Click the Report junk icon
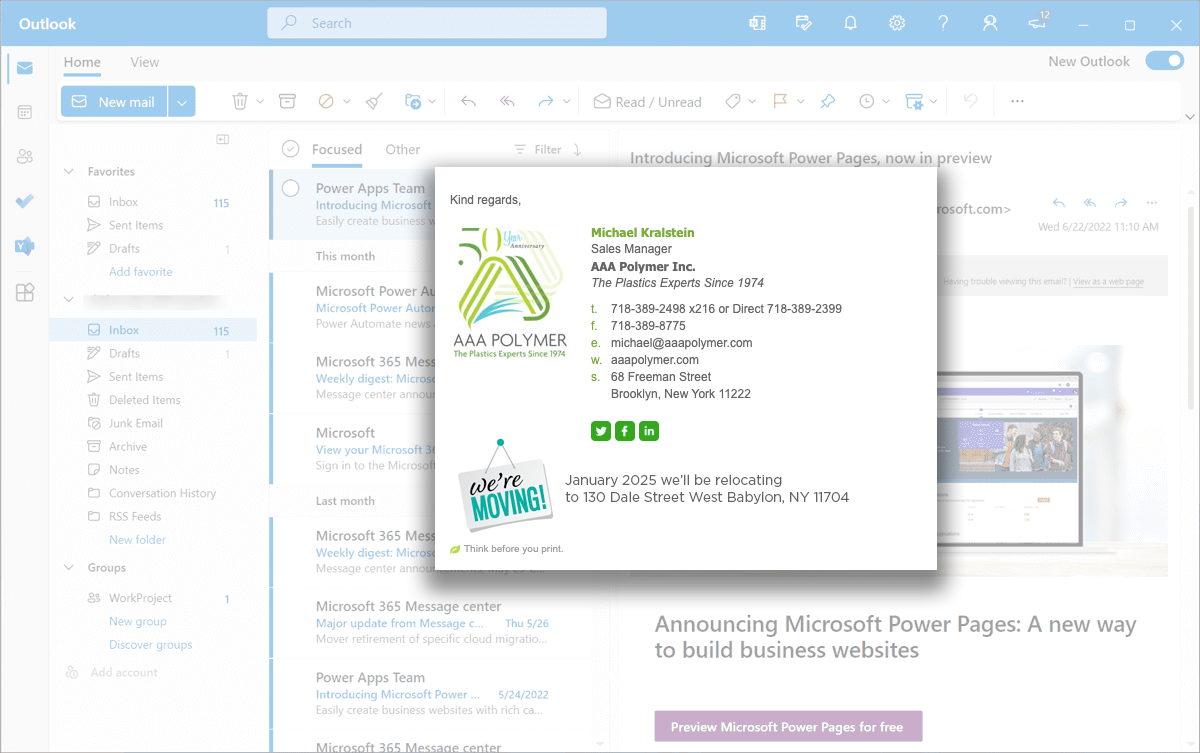This screenshot has height=753, width=1200. click(326, 101)
